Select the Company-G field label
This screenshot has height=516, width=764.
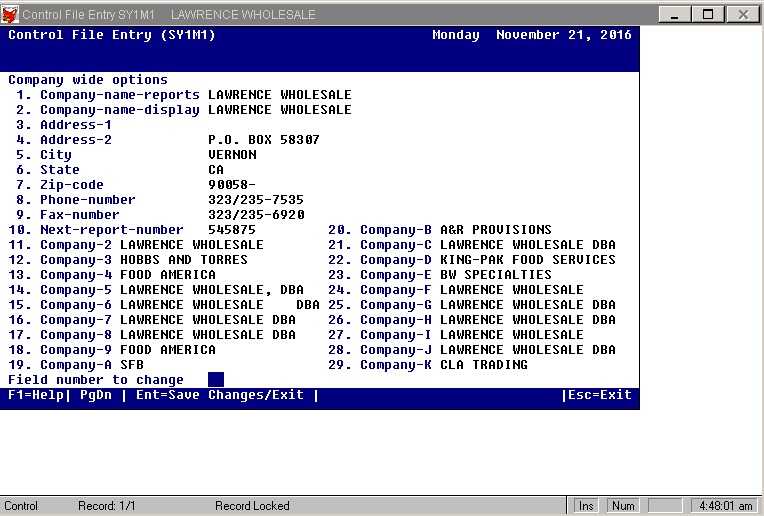[x=396, y=305]
